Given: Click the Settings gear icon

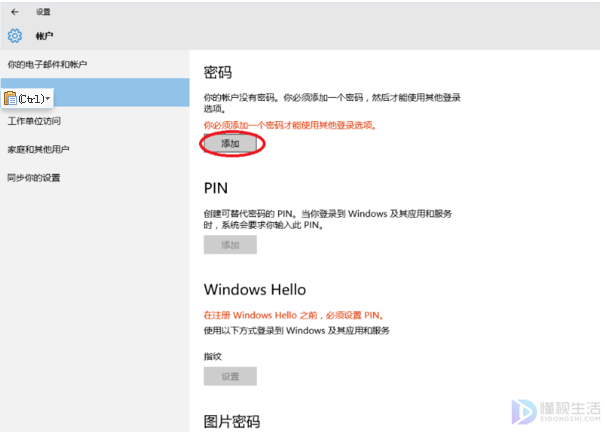Looking at the screenshot, I should (15, 36).
